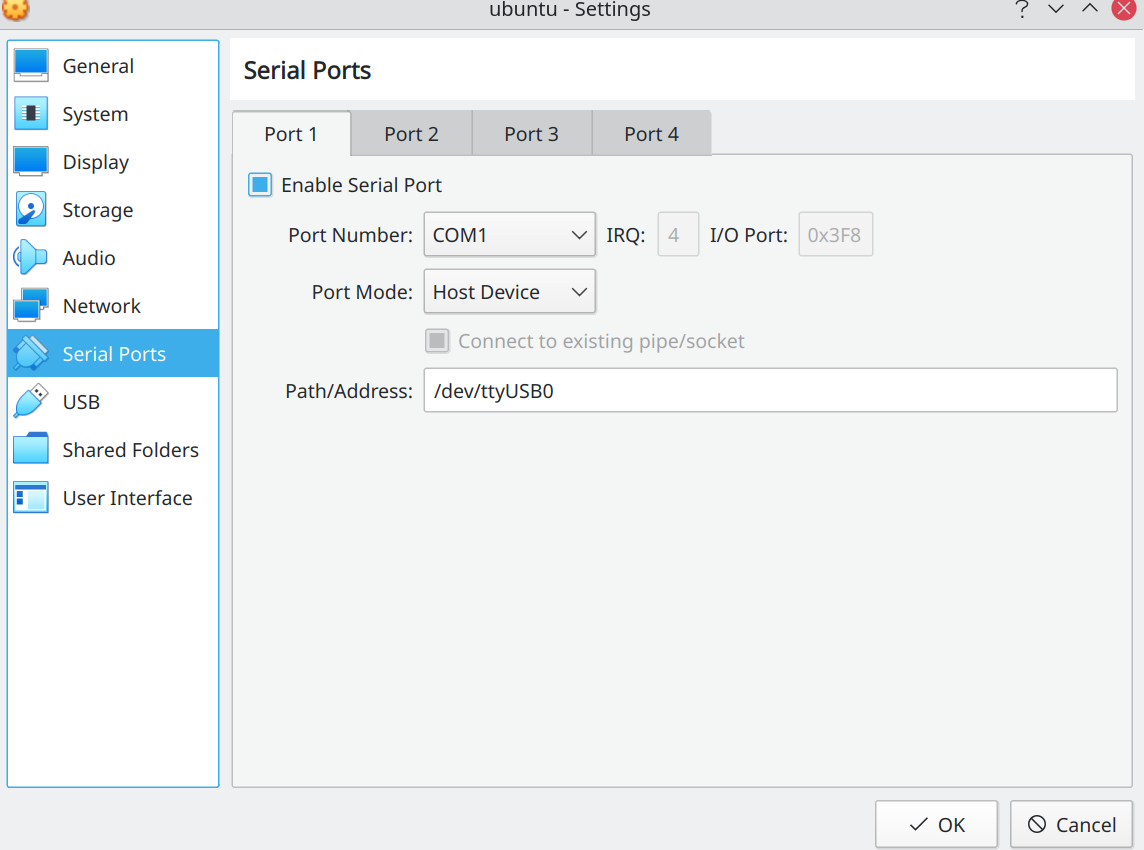The image size is (1144, 850).
Task: Go to Display settings
Action: click(x=113, y=162)
